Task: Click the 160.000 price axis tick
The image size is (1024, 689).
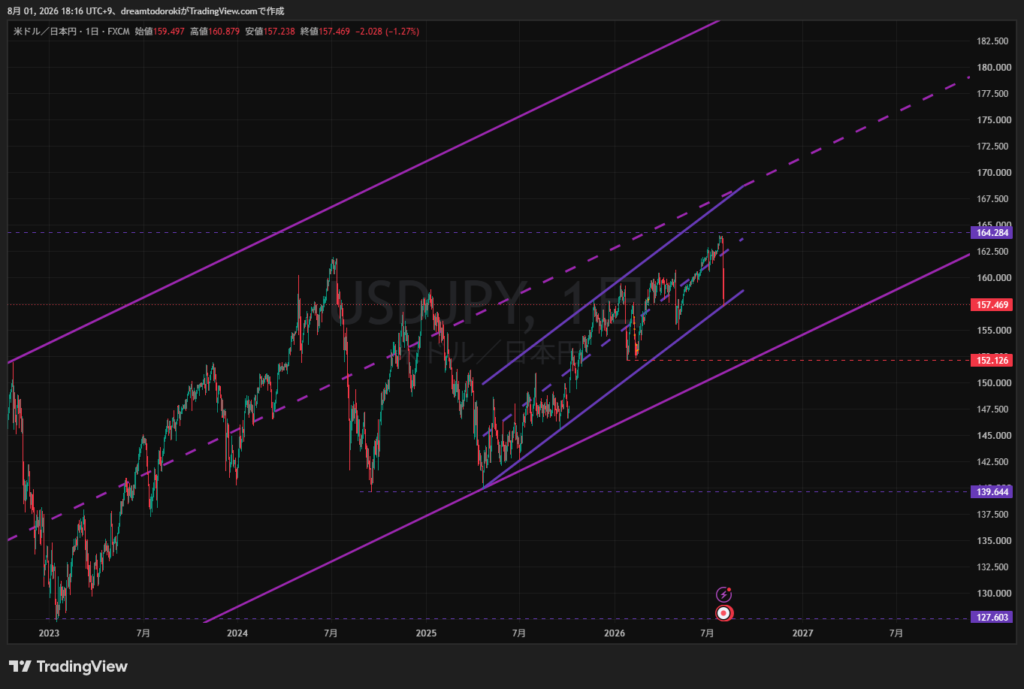Action: (x=993, y=278)
